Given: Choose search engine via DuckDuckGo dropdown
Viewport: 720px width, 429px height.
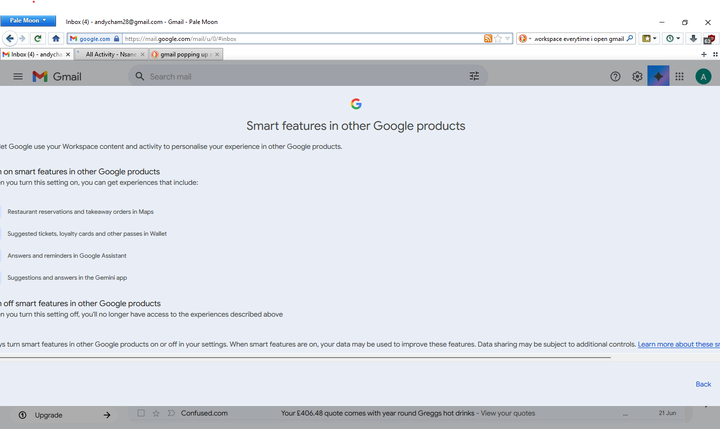Looking at the screenshot, I should coord(524,39).
